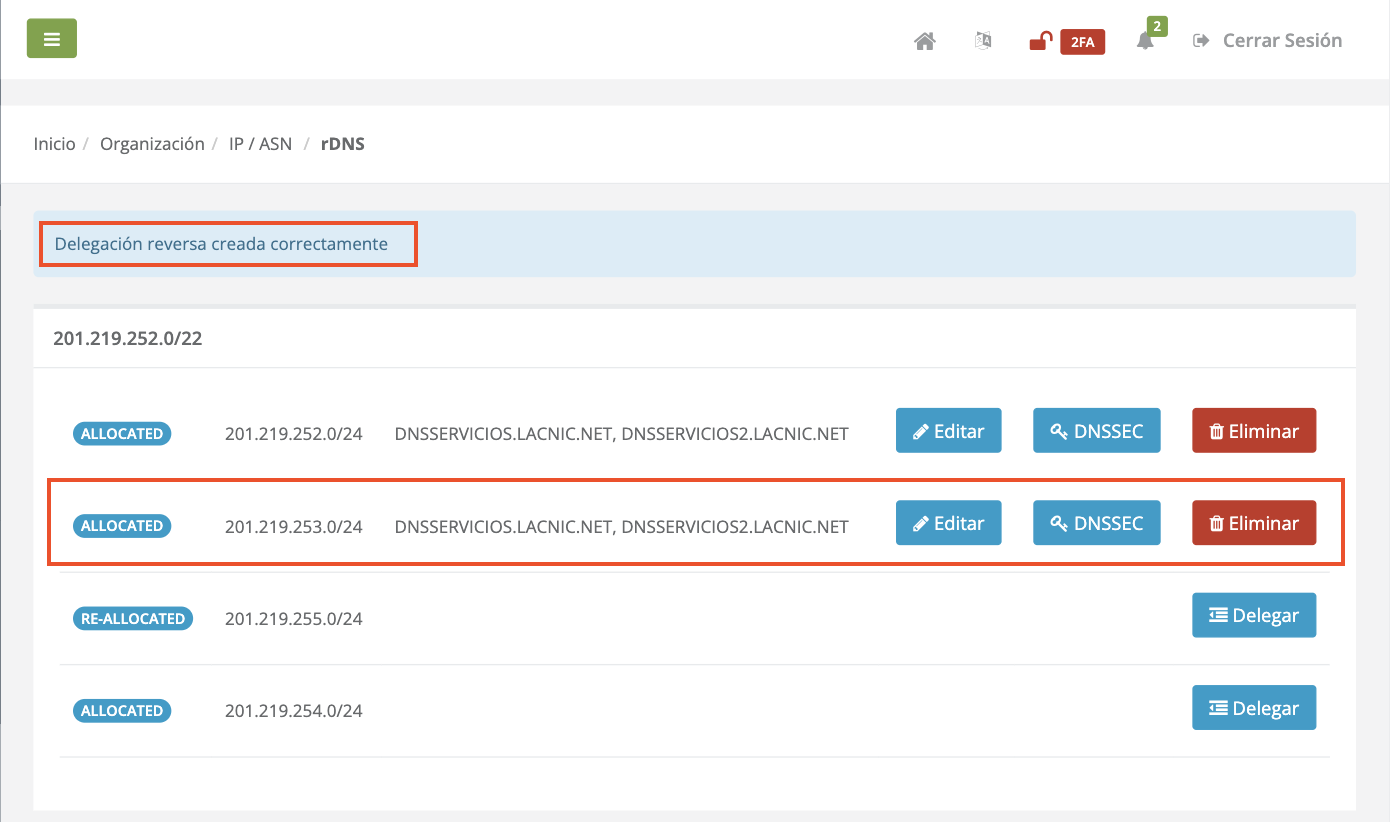Click the success message banner text
This screenshot has width=1390, height=822.
coord(221,244)
